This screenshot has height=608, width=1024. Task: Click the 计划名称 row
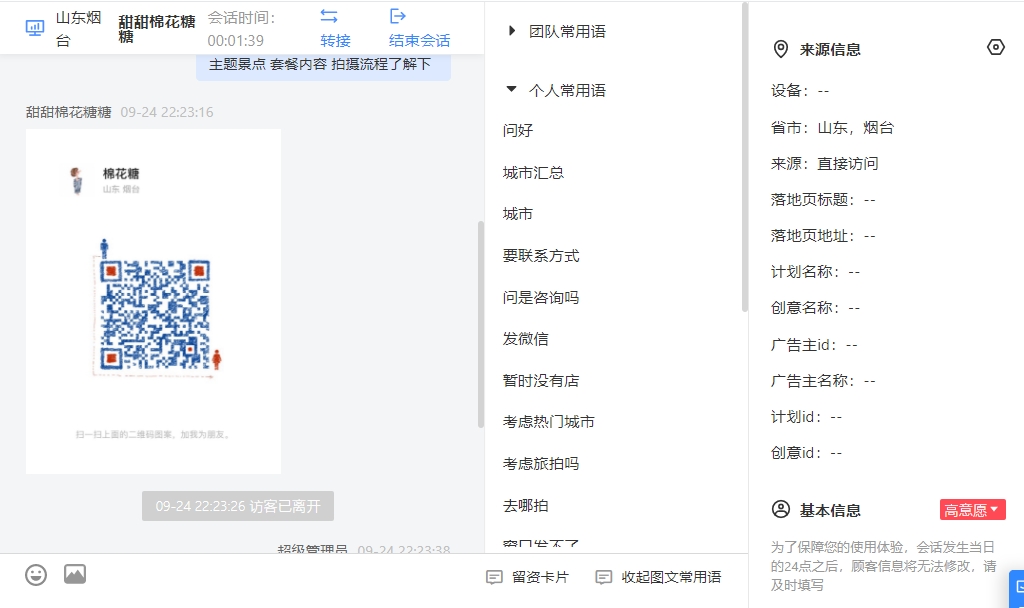click(815, 272)
